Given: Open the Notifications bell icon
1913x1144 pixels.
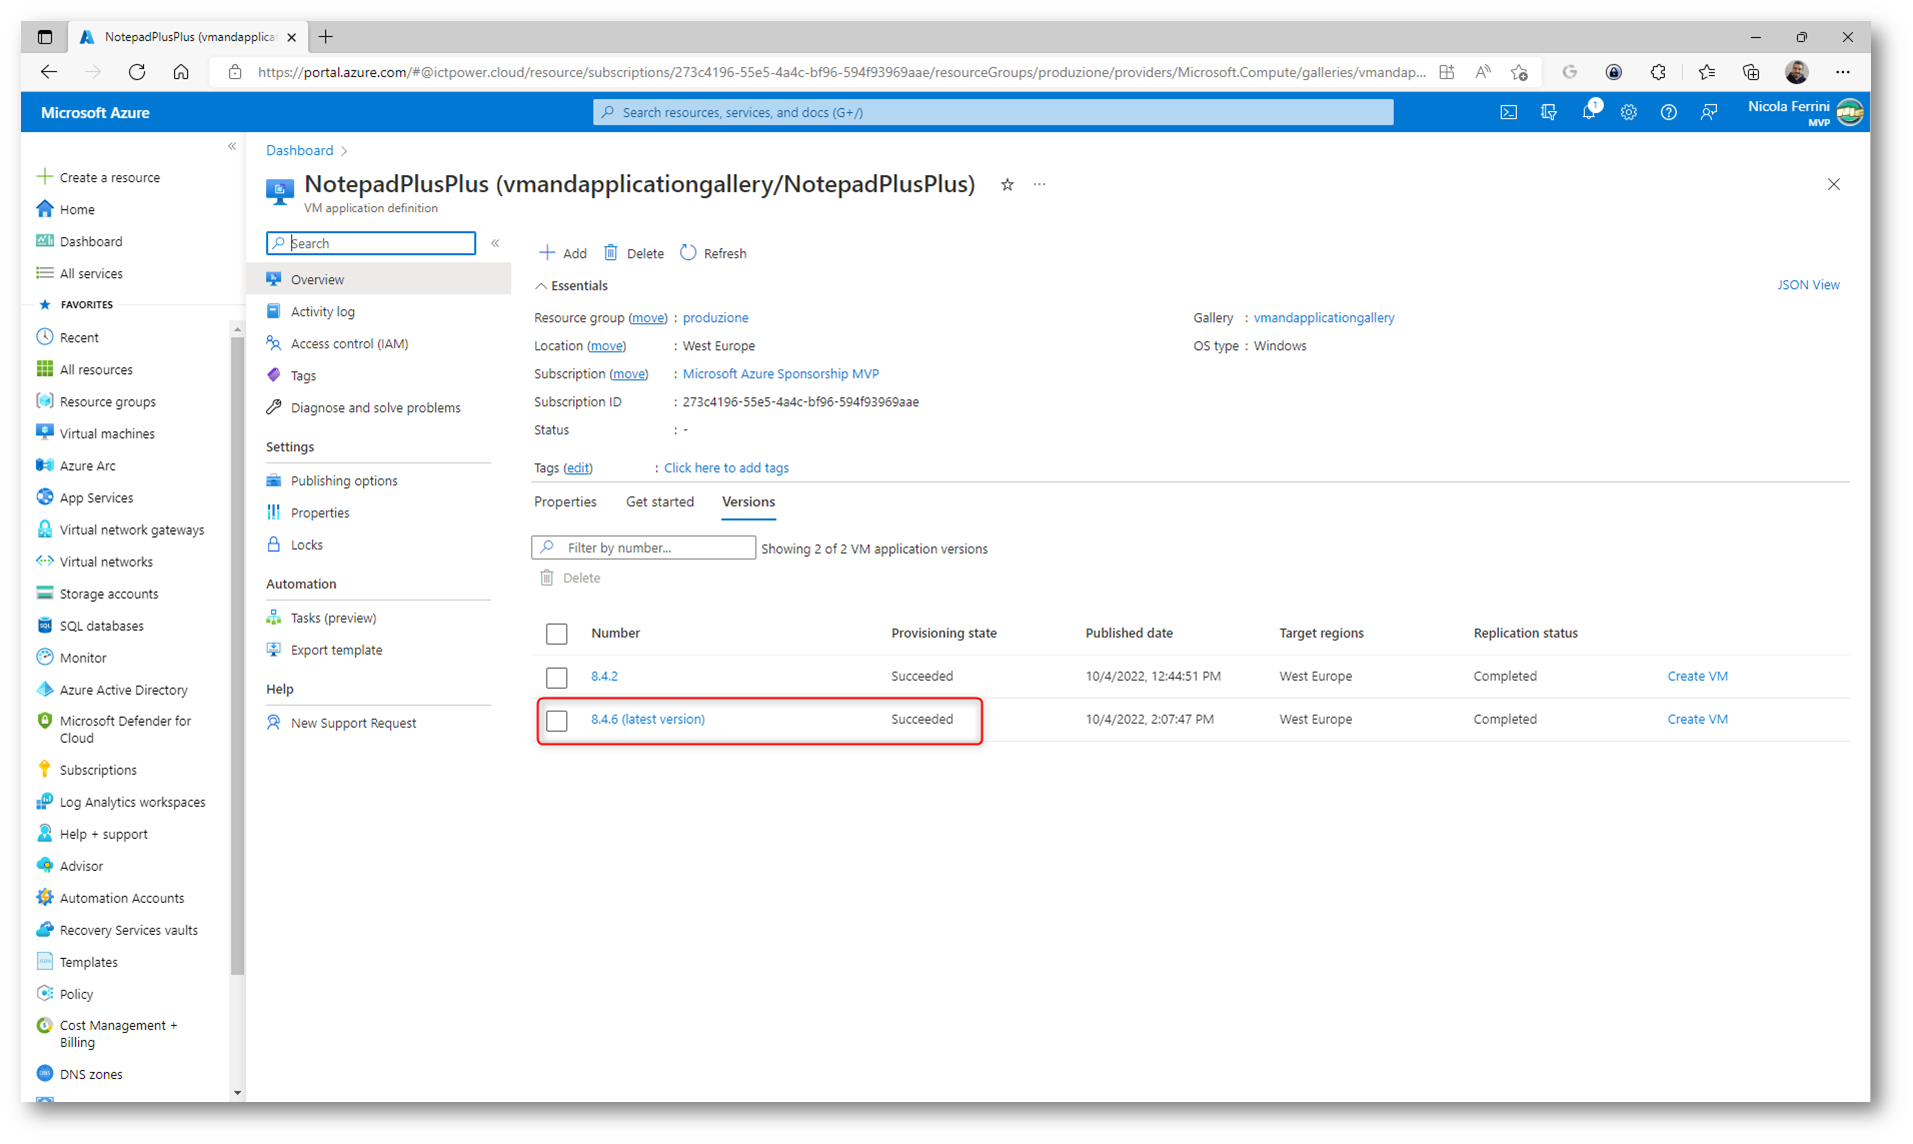Looking at the screenshot, I should 1589,112.
